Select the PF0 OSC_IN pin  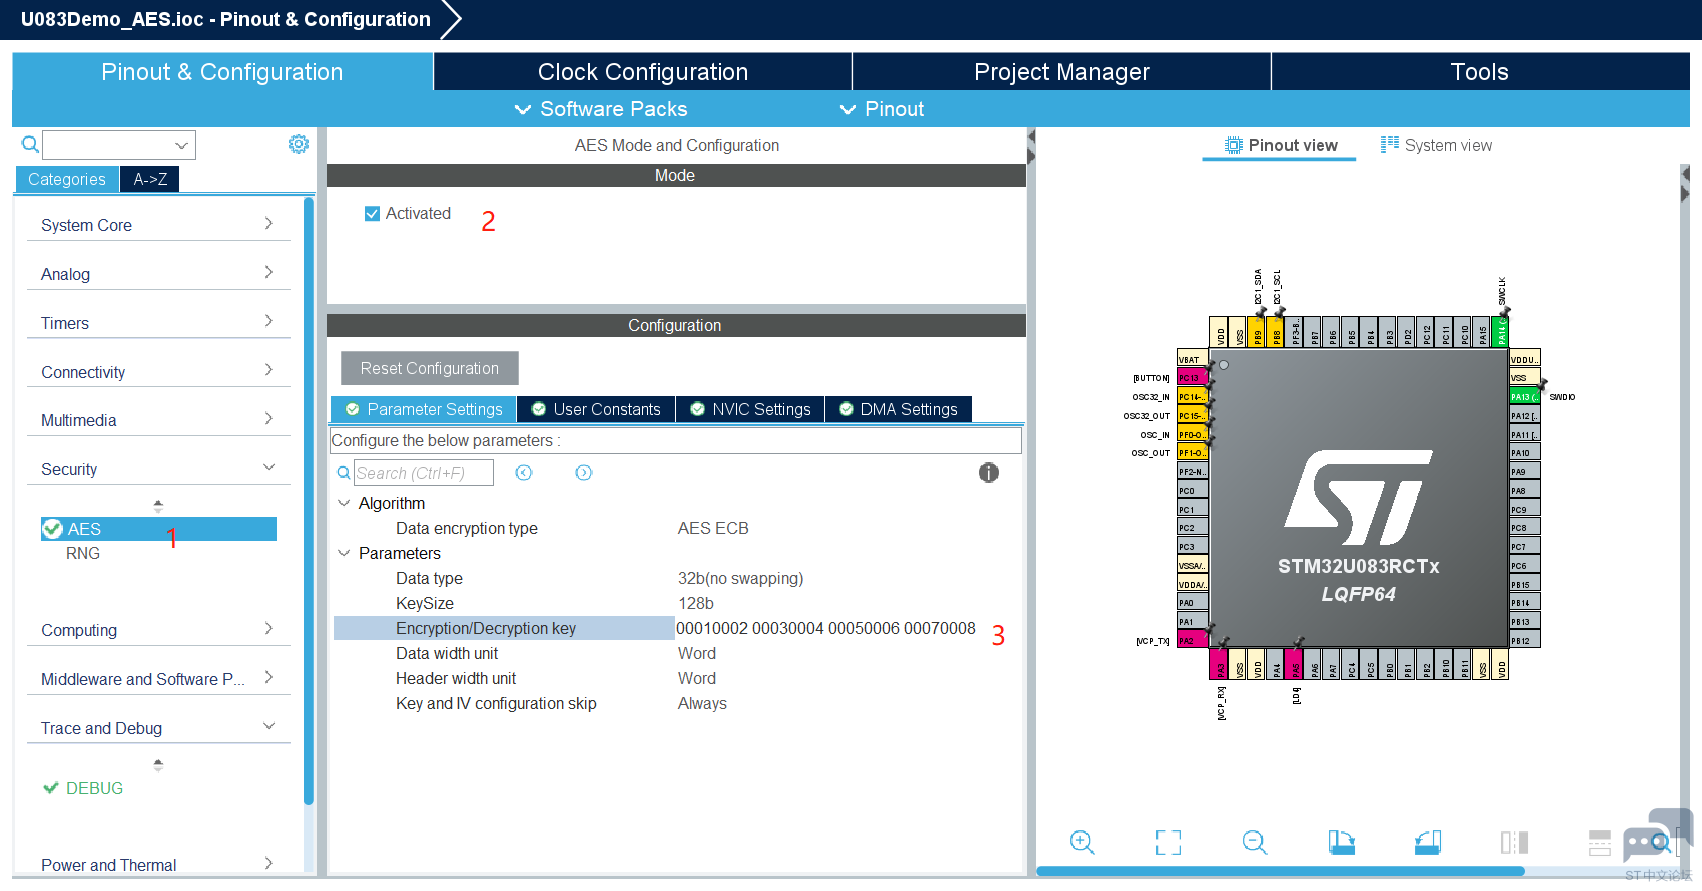pos(1192,434)
